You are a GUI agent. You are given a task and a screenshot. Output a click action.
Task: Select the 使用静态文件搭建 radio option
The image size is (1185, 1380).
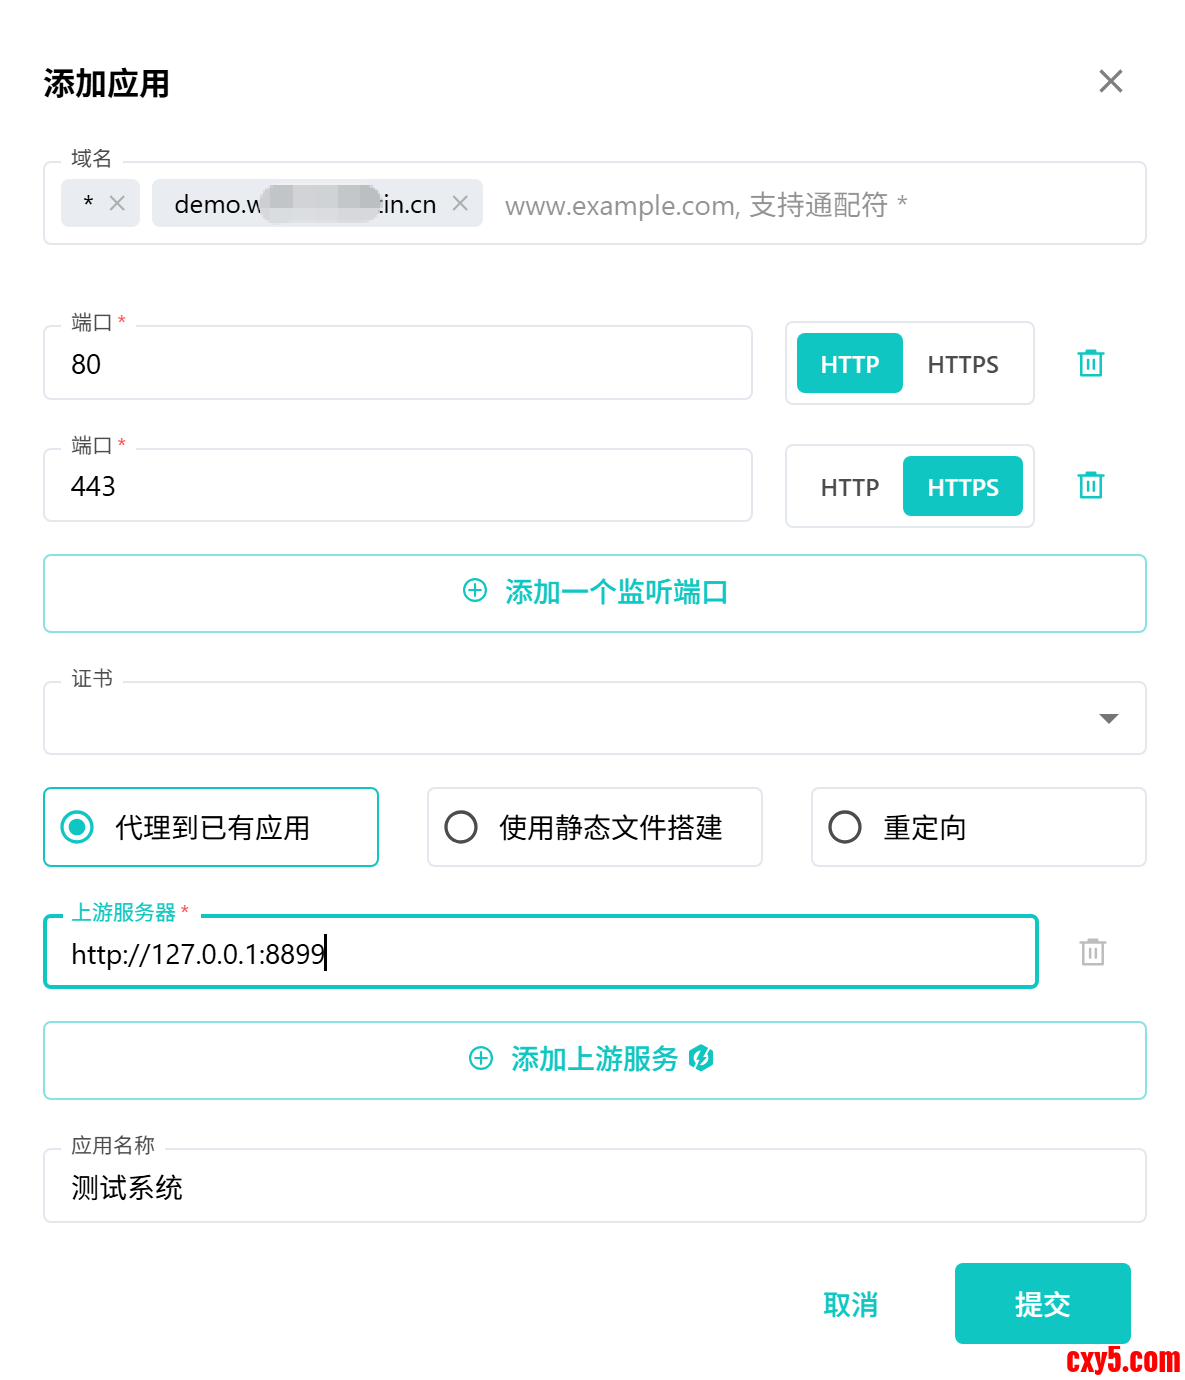coord(461,827)
